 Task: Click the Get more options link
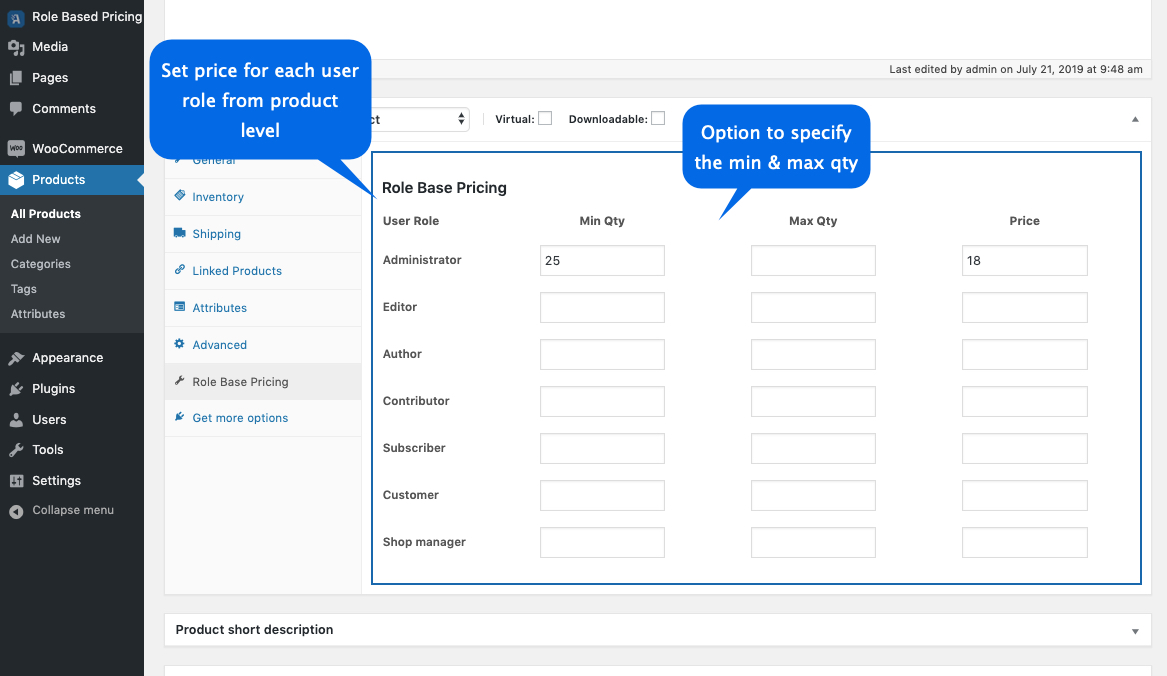[240, 418]
